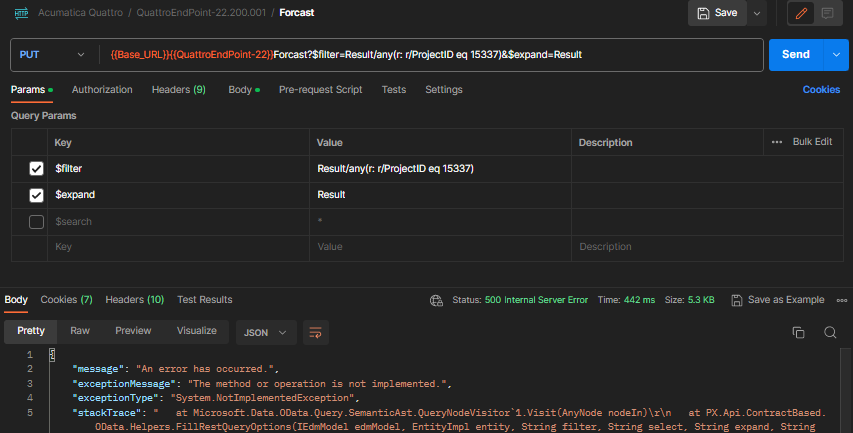Viewport: 853px width, 433px height.
Task: Open the Settings tab
Action: click(x=444, y=90)
